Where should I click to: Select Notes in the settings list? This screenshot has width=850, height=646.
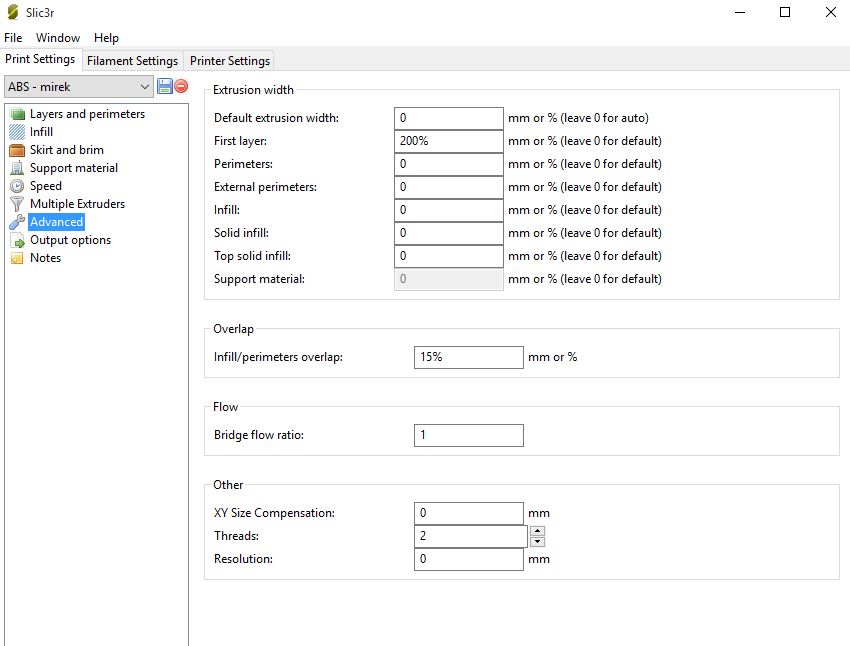click(x=45, y=258)
